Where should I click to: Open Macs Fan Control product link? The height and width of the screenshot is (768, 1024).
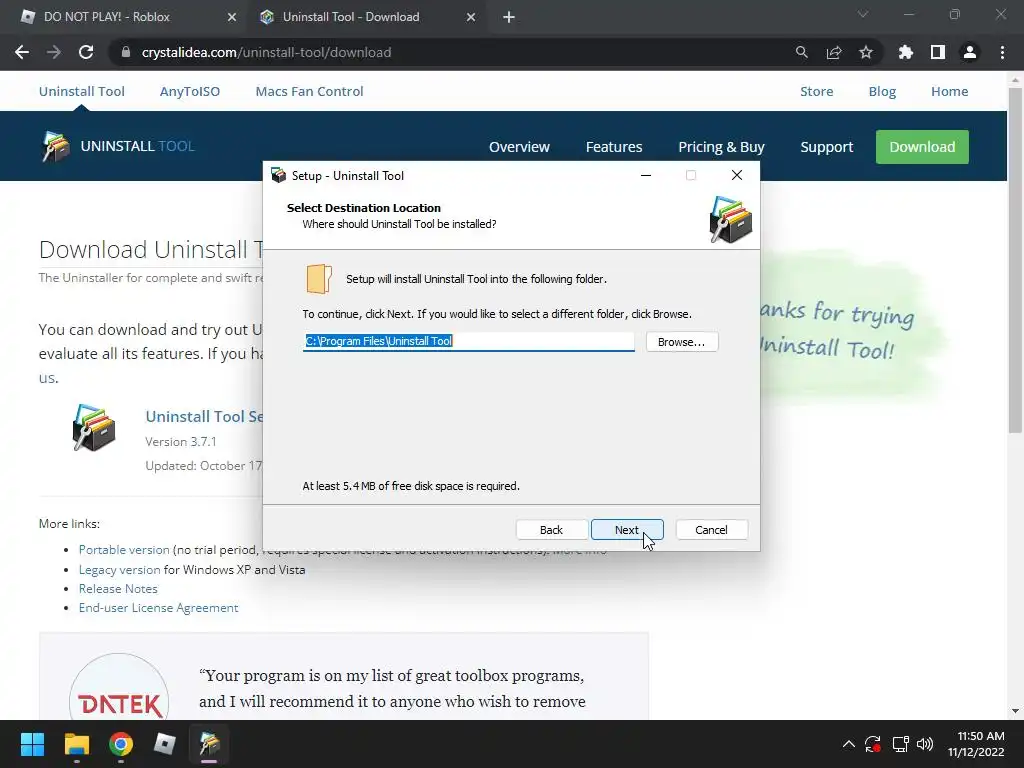(x=310, y=91)
